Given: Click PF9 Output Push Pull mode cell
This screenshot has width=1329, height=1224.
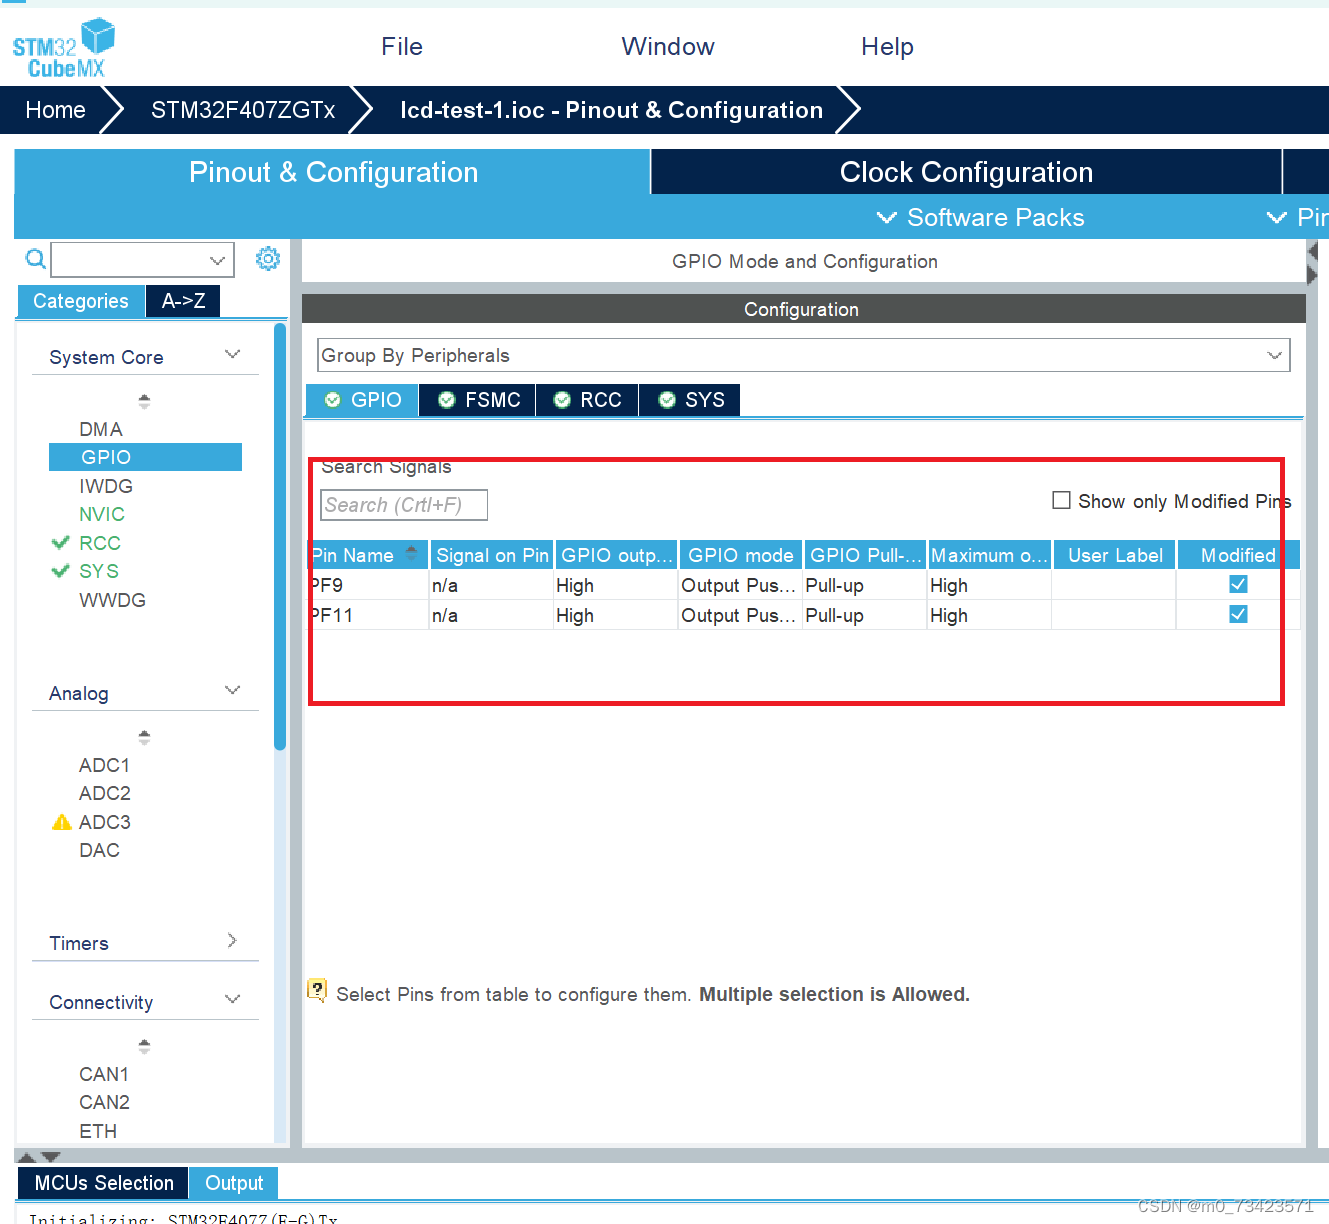Looking at the screenshot, I should pyautogui.click(x=739, y=585).
